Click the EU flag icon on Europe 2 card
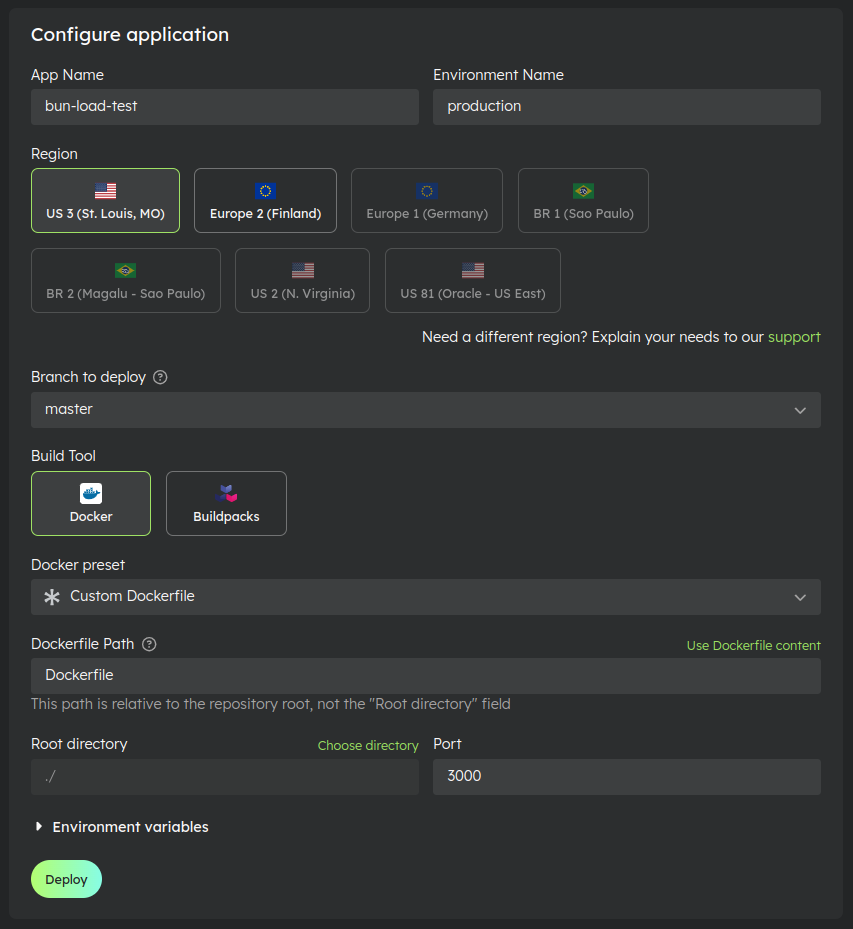The height and width of the screenshot is (929, 853). click(264, 190)
